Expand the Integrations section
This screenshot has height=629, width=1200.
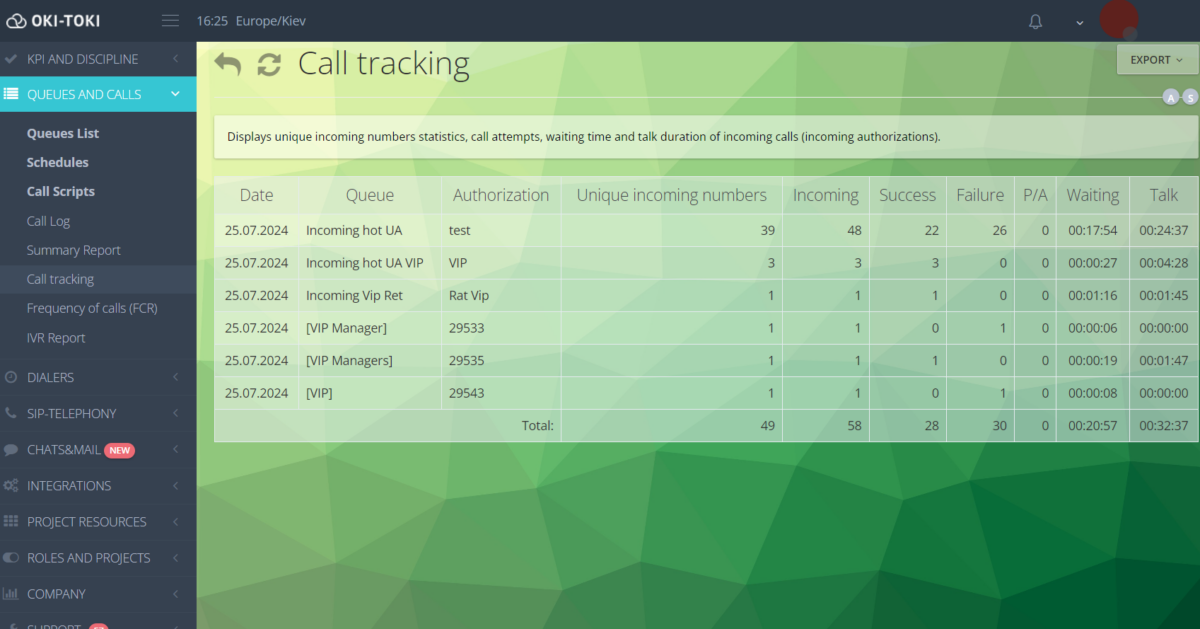coord(97,485)
